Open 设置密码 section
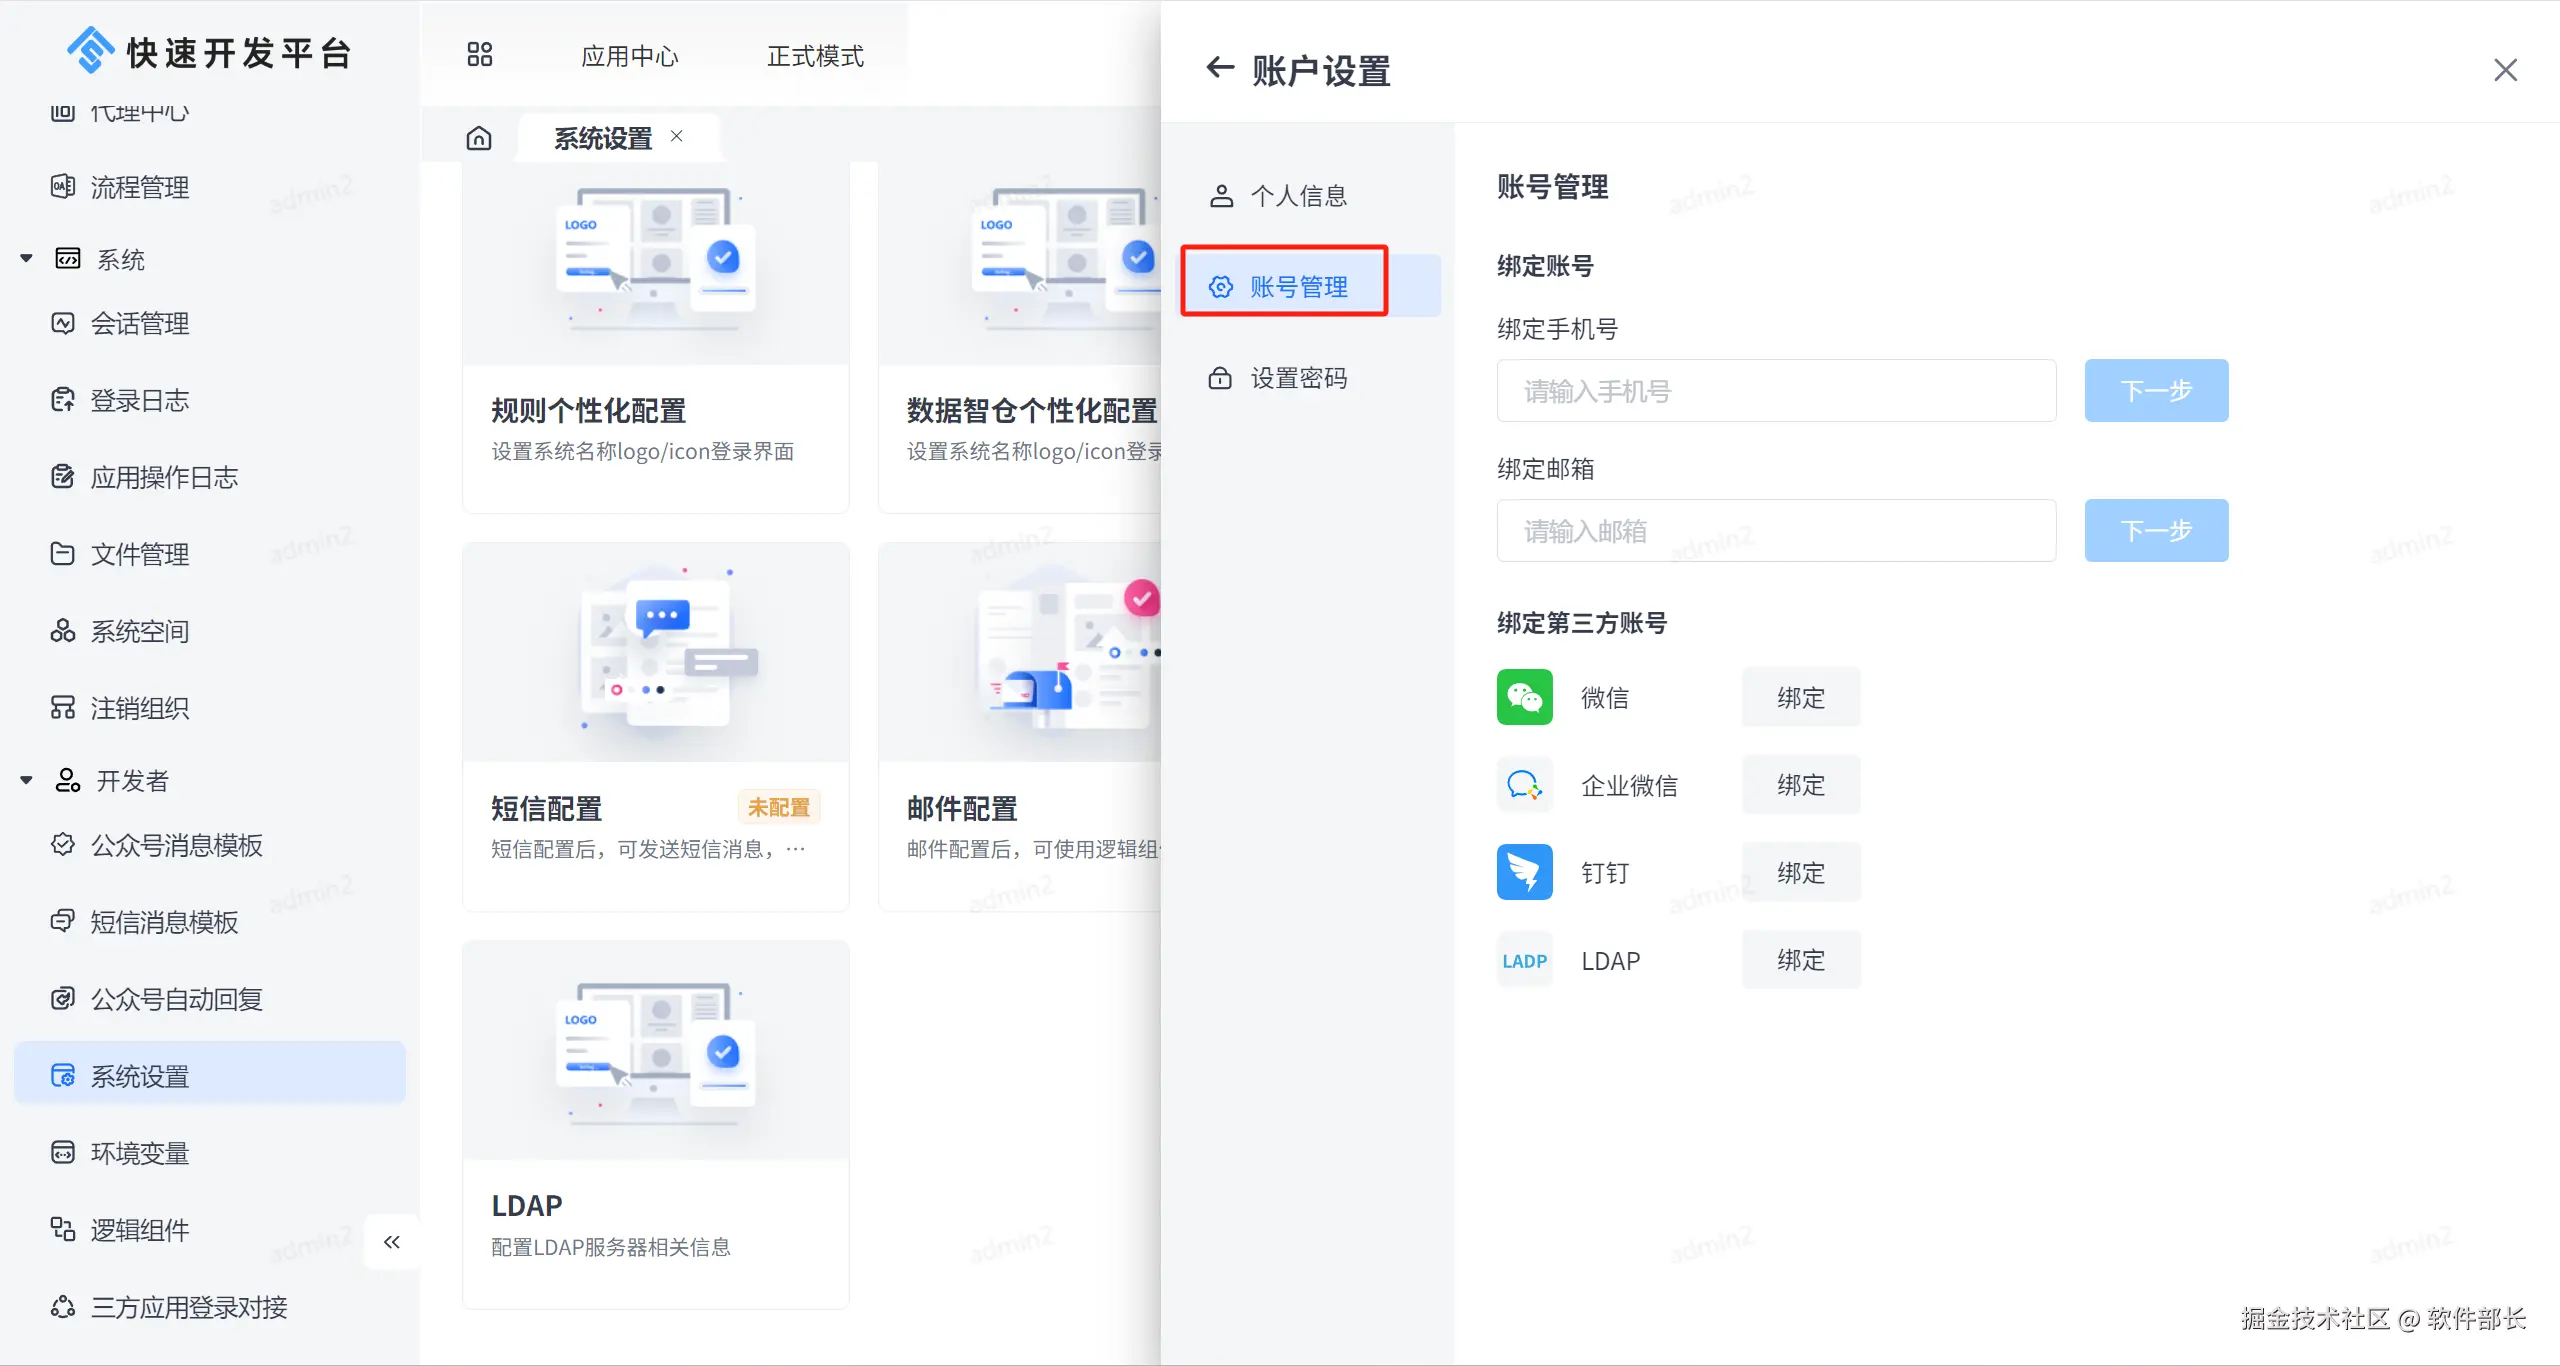2560x1366 pixels. 1298,378
